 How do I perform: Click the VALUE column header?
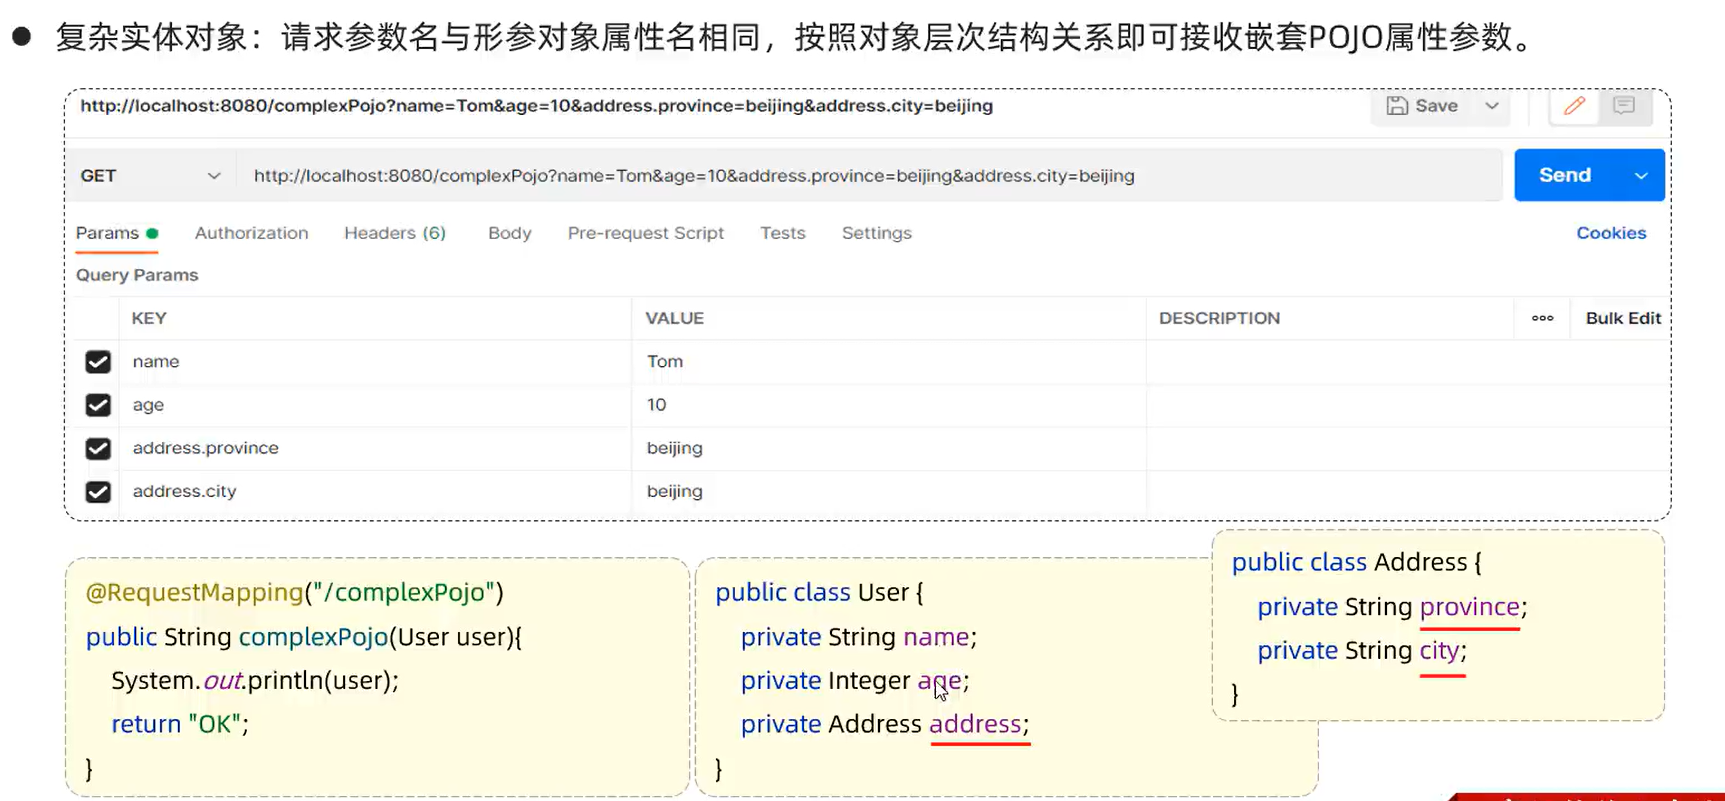[x=675, y=318]
